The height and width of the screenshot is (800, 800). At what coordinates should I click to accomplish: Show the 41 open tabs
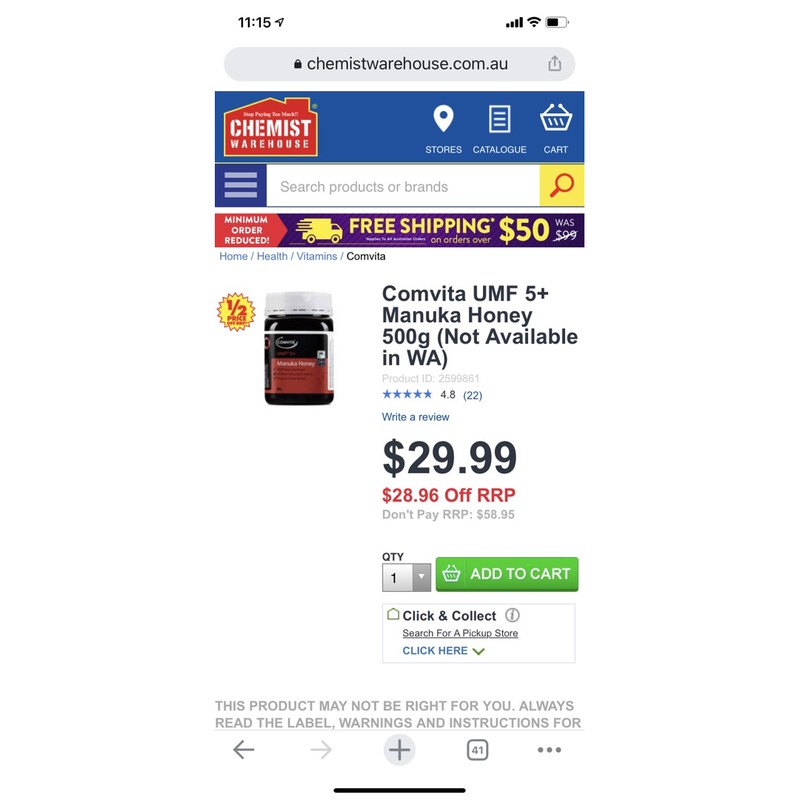[x=477, y=750]
